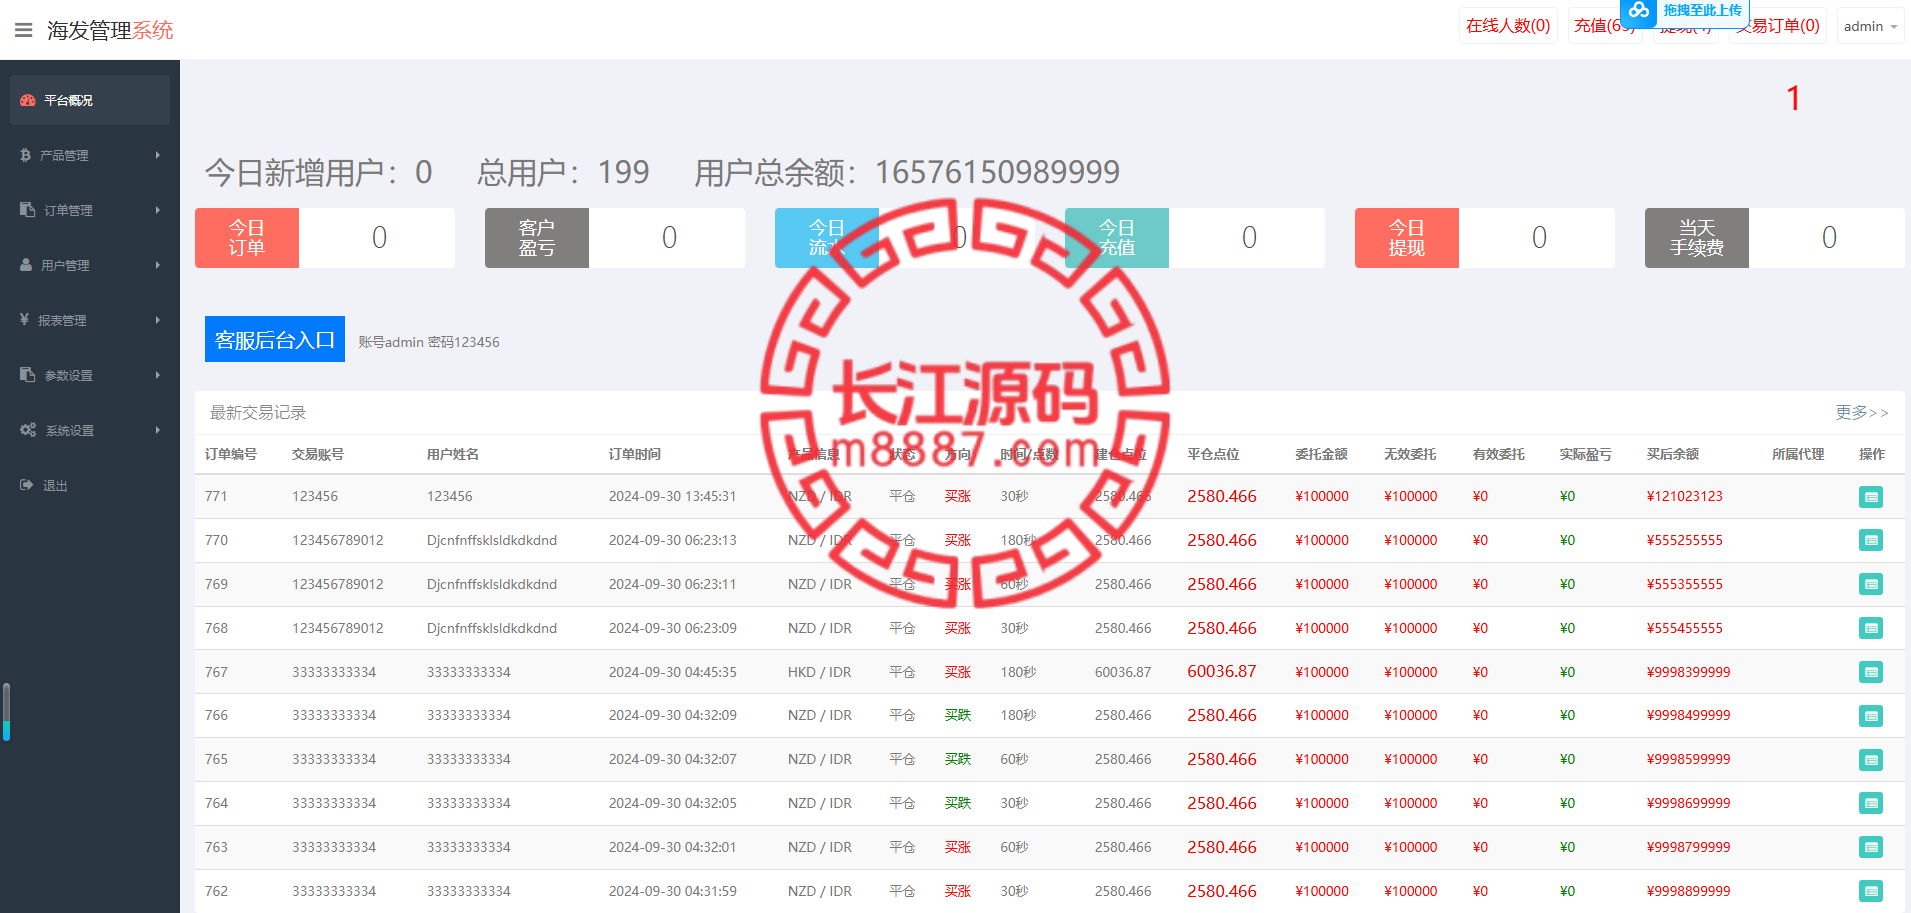This screenshot has height=913, width=1911.
Task: Open the 参数设置 sidebar menu
Action: [90, 375]
